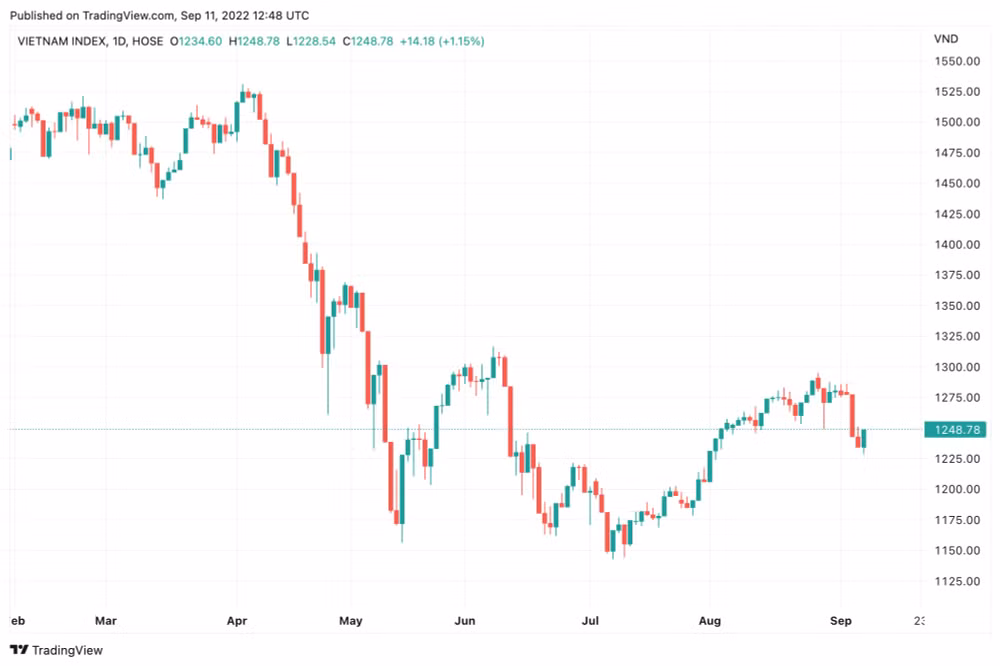Click the 1550.00 price scale label
This screenshot has width=1000, height=666.
point(957,61)
